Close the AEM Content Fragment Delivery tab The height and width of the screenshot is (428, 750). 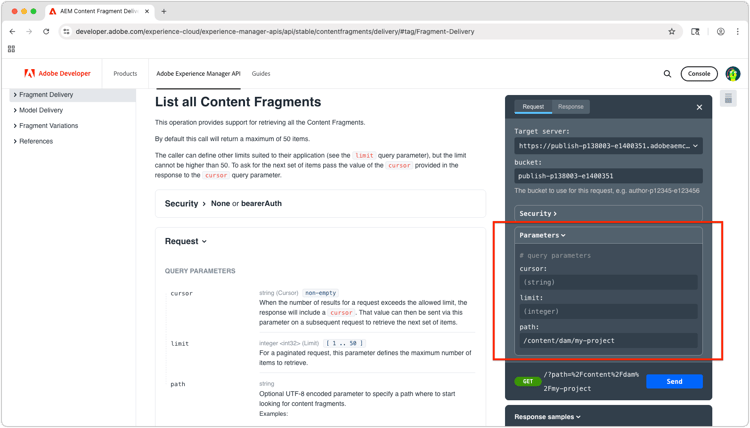tap(147, 11)
